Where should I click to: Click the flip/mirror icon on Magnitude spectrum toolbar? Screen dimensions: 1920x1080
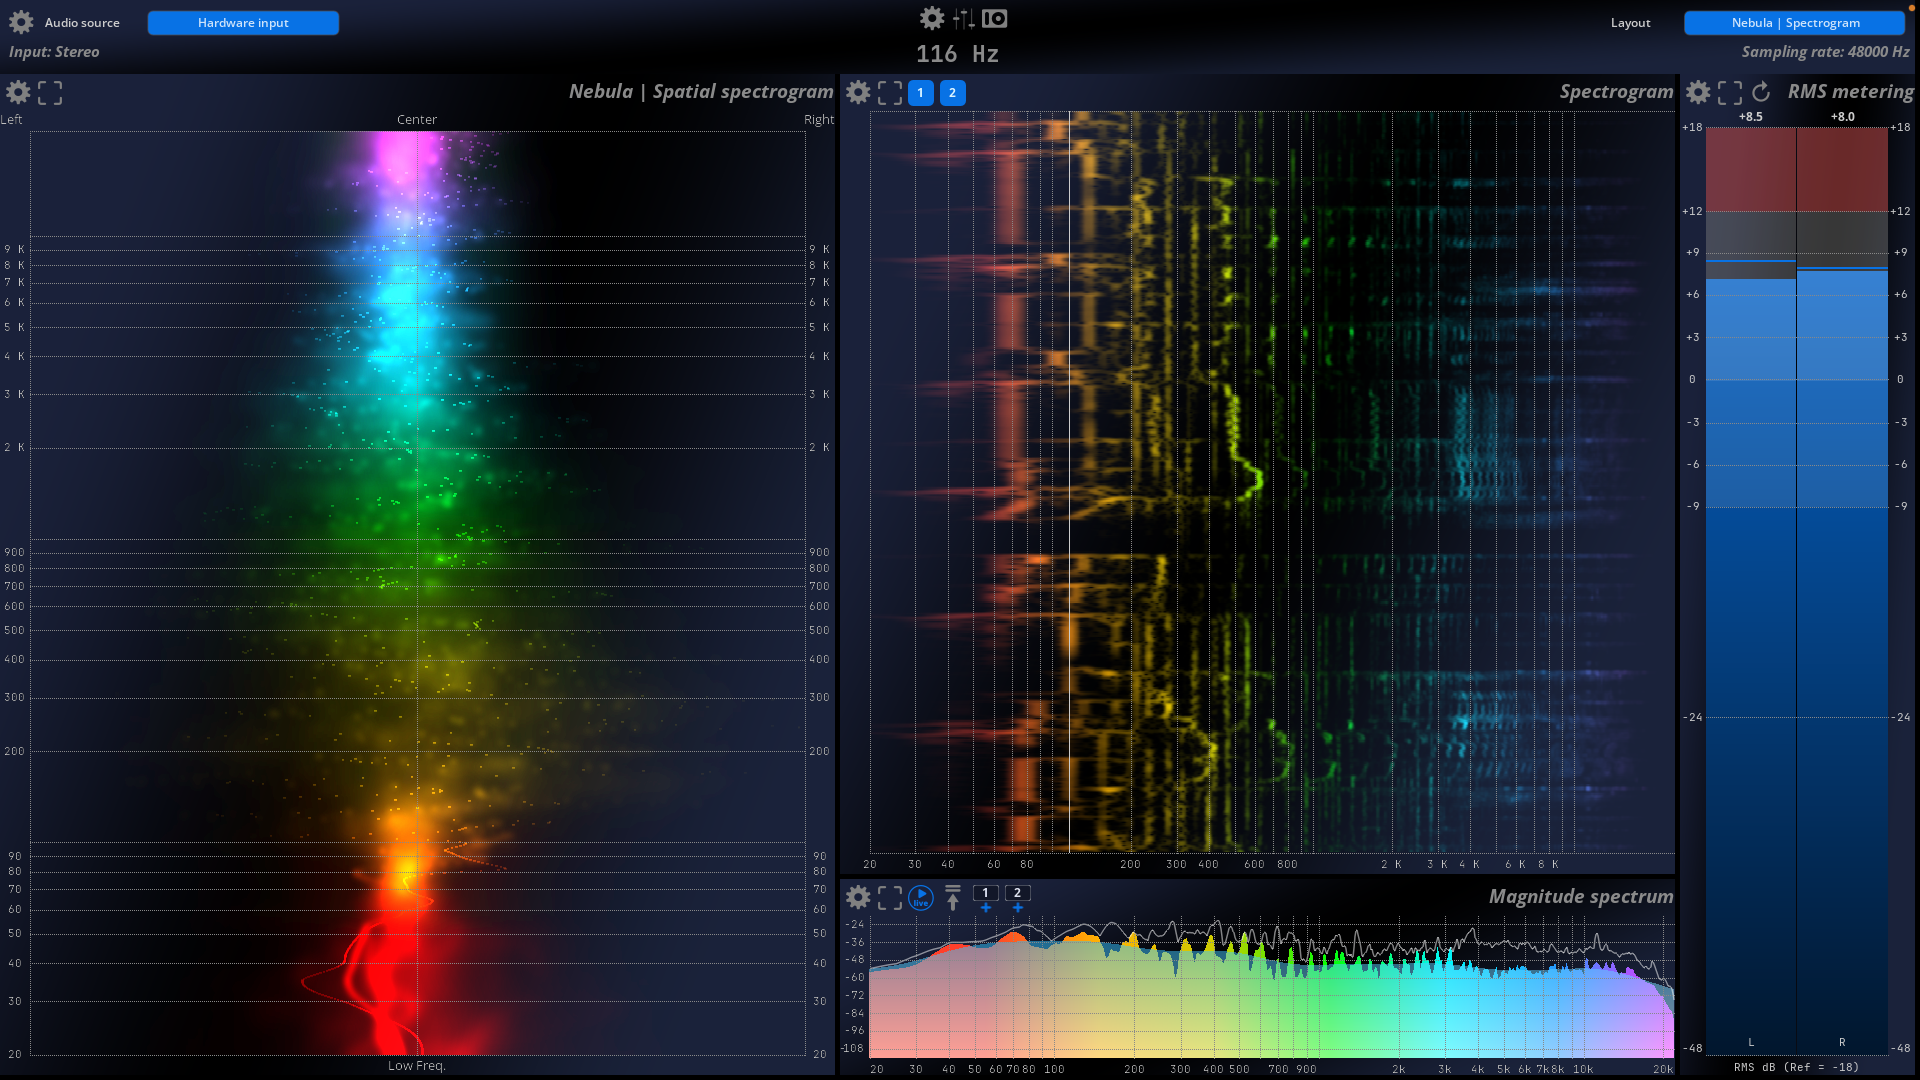pyautogui.click(x=952, y=897)
